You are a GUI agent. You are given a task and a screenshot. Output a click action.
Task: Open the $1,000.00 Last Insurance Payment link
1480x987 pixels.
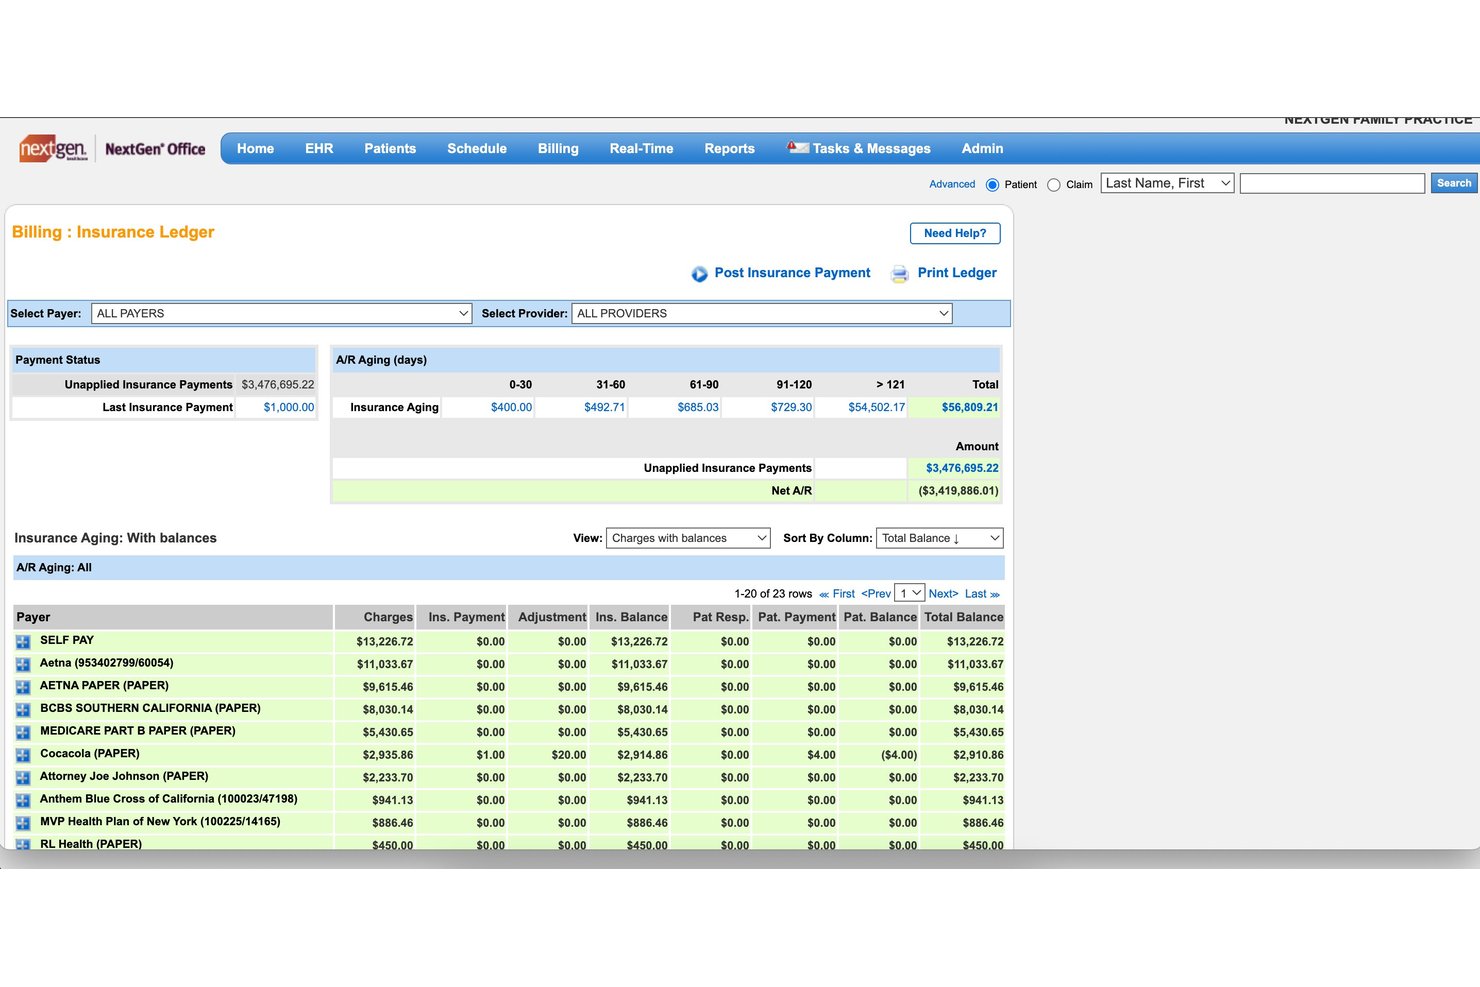pyautogui.click(x=289, y=408)
